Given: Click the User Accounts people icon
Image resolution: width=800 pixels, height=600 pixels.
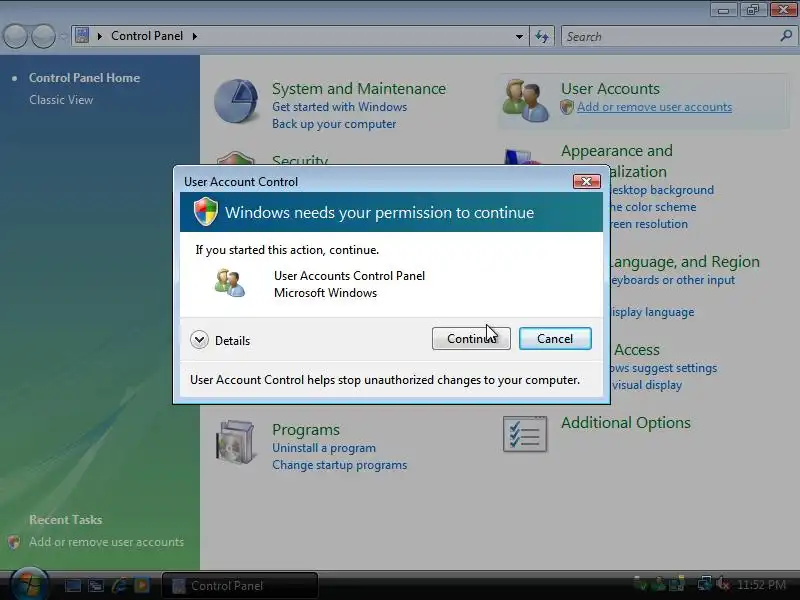Looking at the screenshot, I should pos(525,101).
